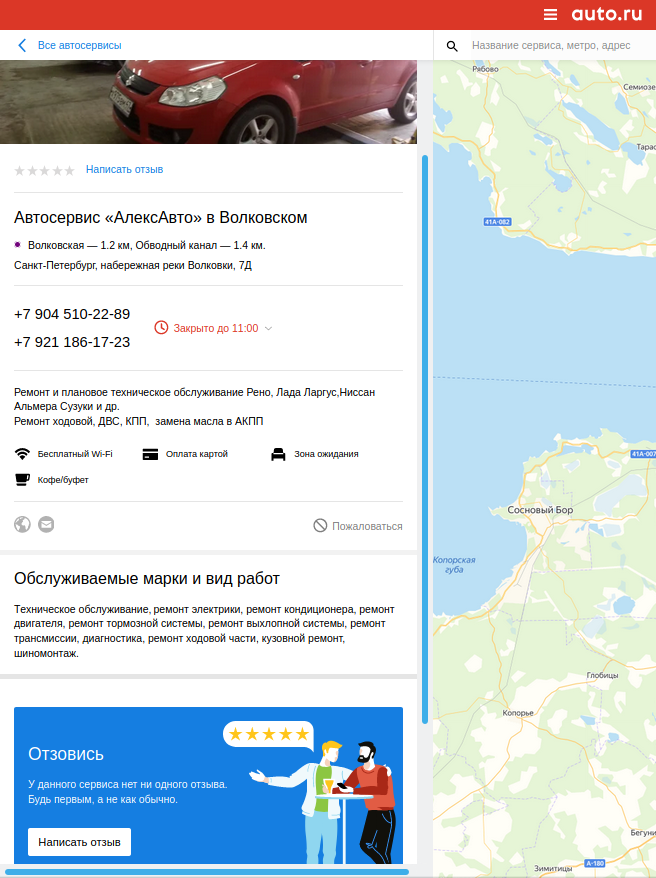Viewport: 656px width, 878px height.
Task: Open the hamburger menu icon
Action: coord(550,15)
